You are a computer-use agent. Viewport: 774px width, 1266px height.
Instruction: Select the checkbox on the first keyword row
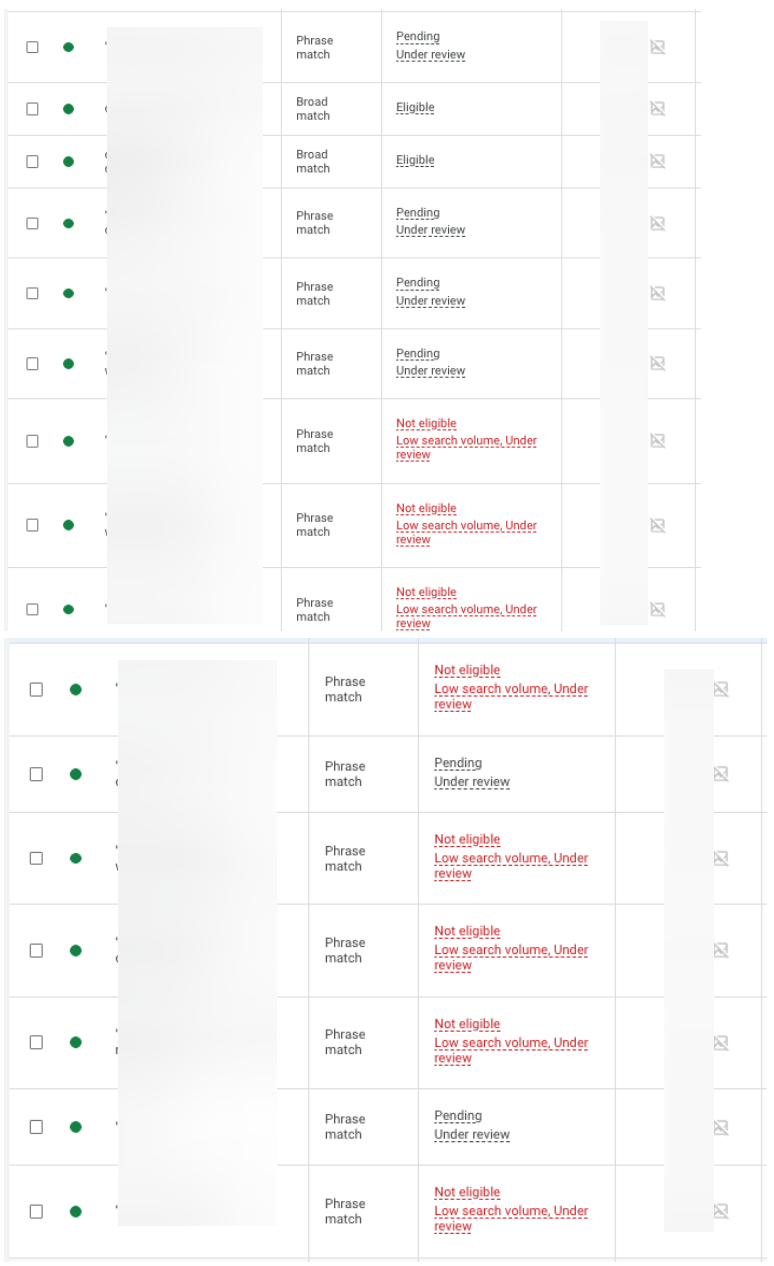32,48
